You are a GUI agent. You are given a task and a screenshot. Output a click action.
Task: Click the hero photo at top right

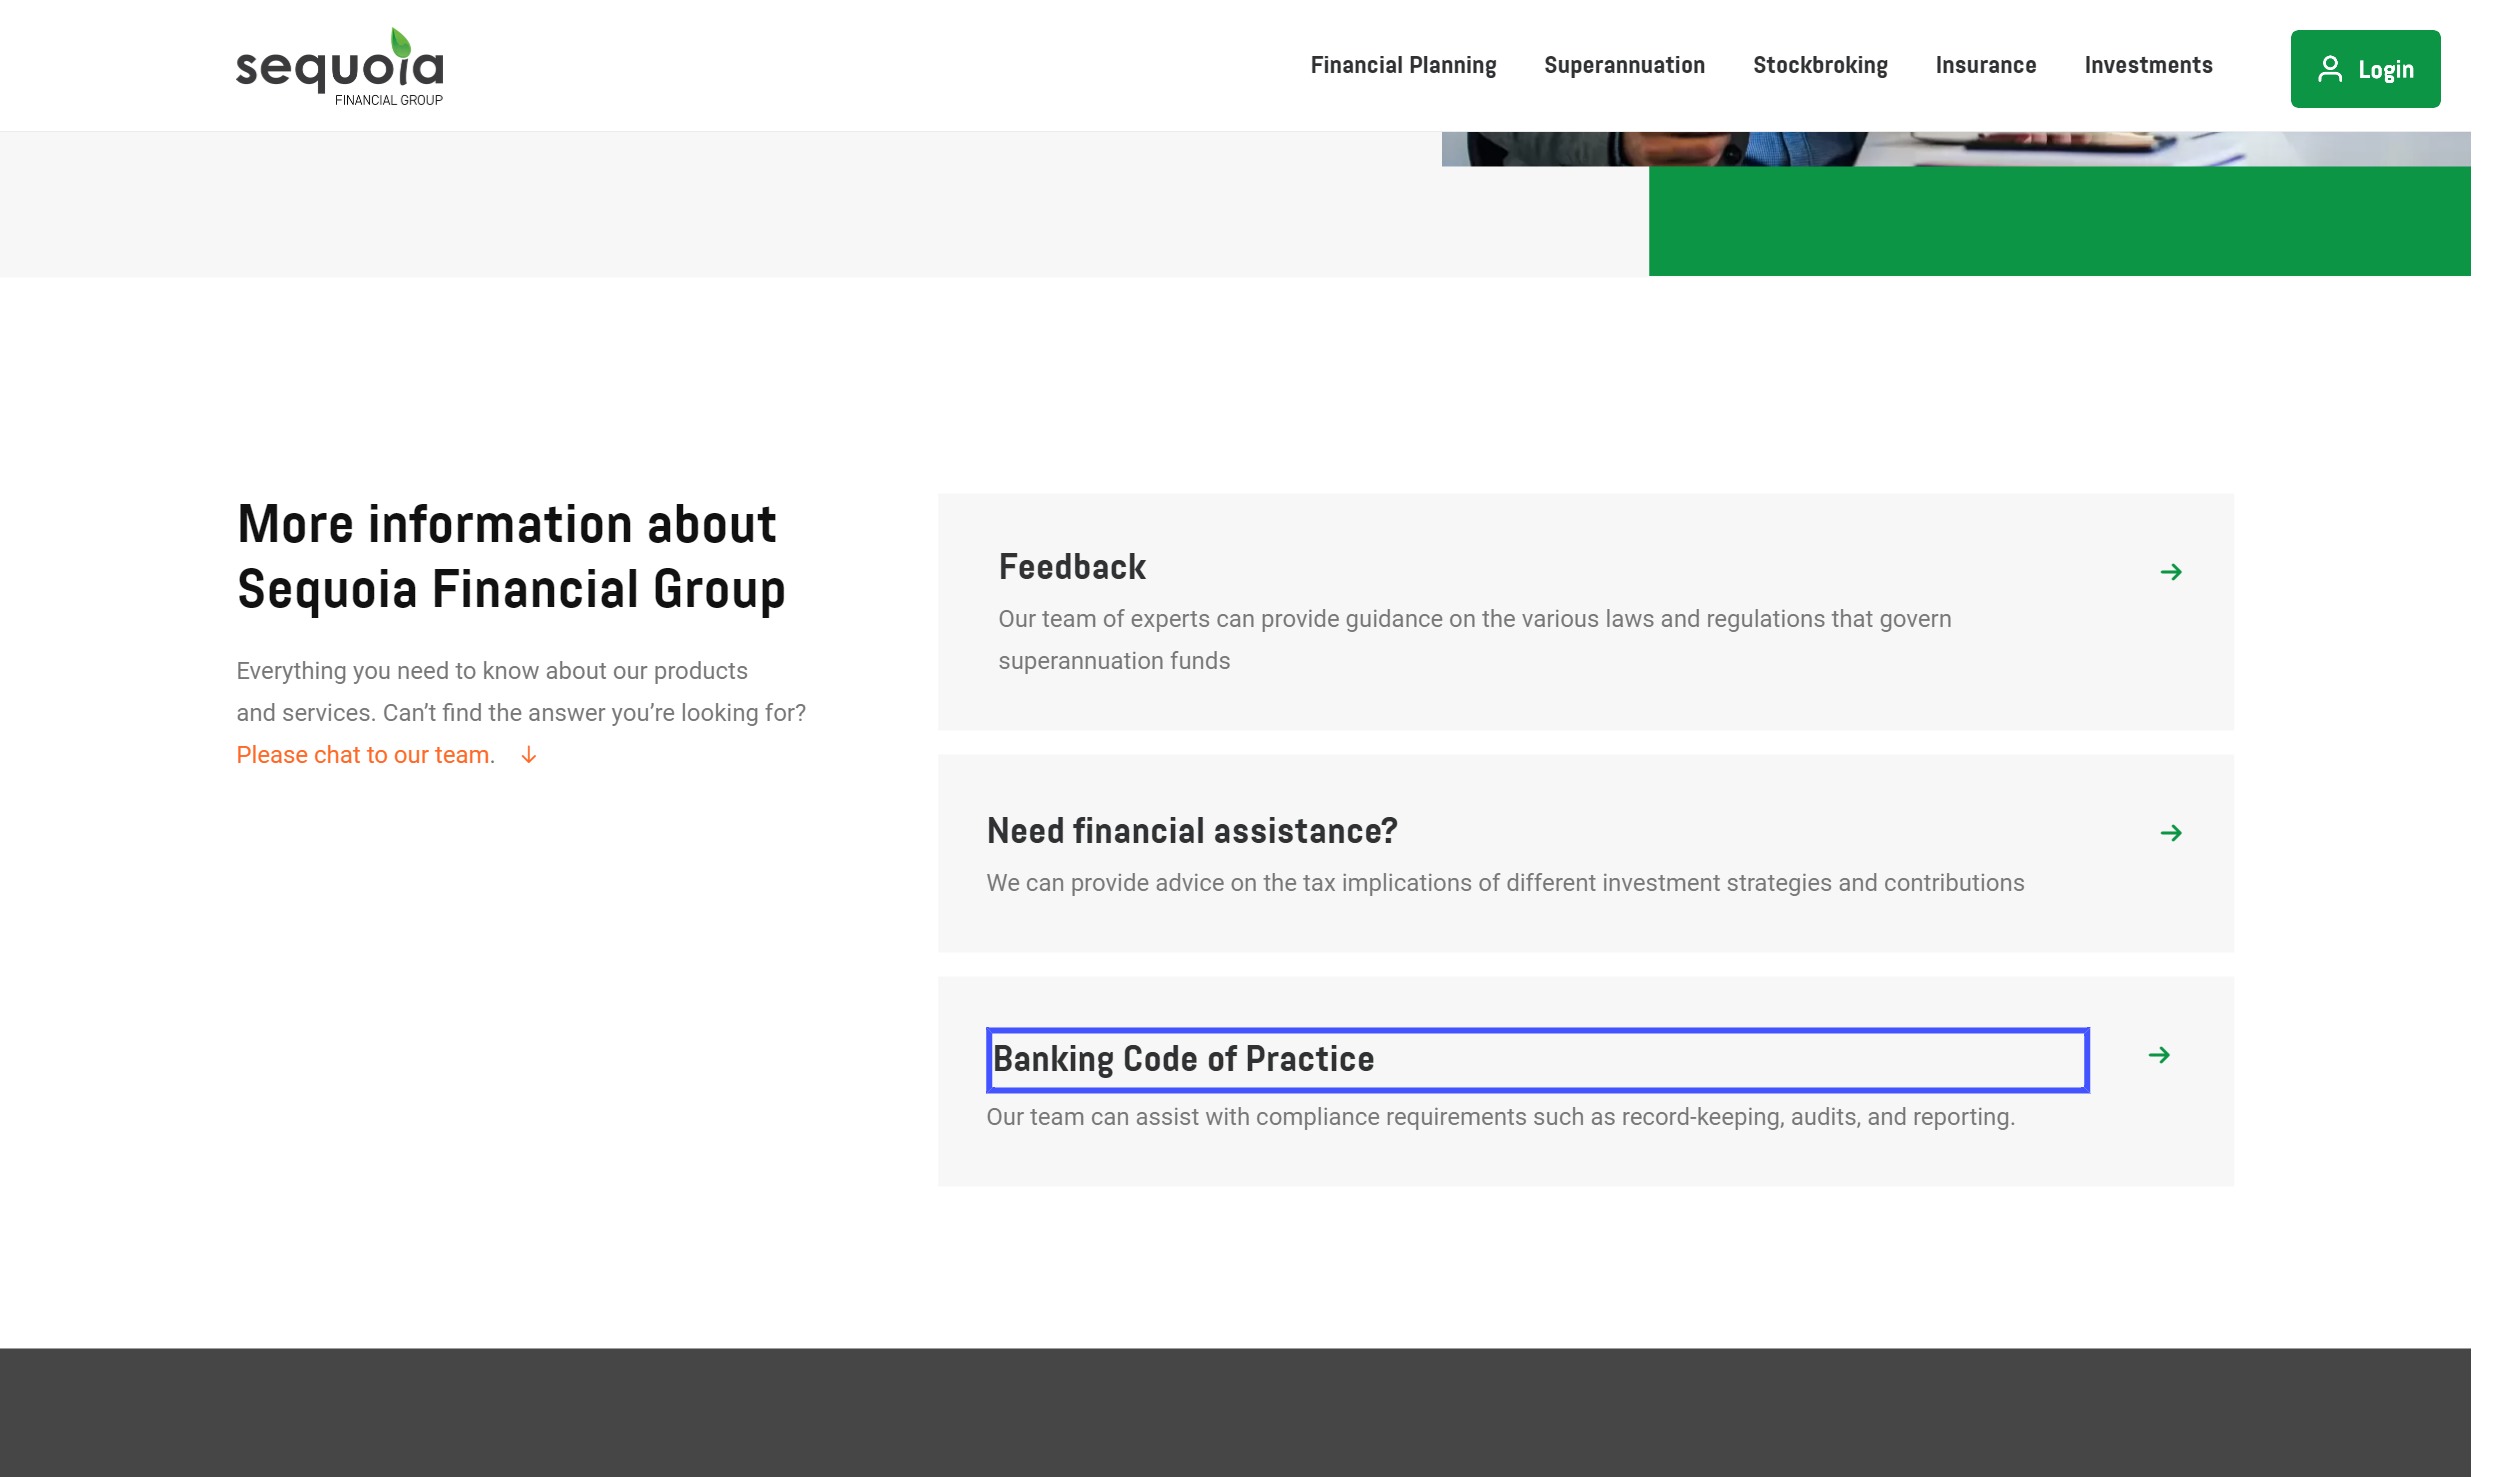(x=1954, y=148)
